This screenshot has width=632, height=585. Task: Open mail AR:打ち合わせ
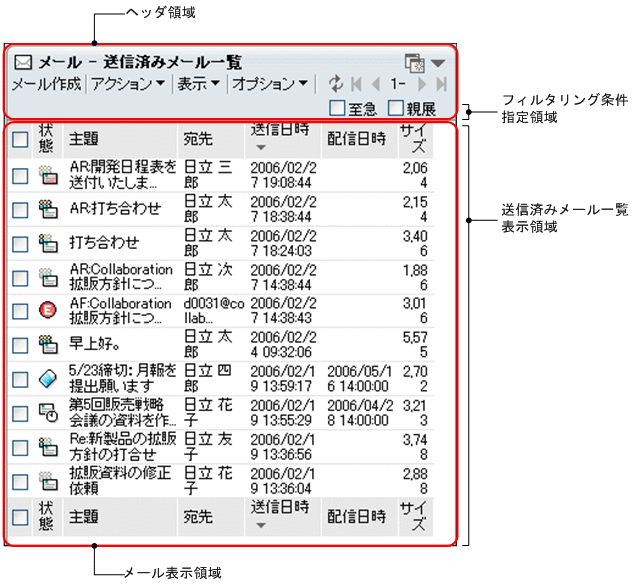tap(115, 209)
